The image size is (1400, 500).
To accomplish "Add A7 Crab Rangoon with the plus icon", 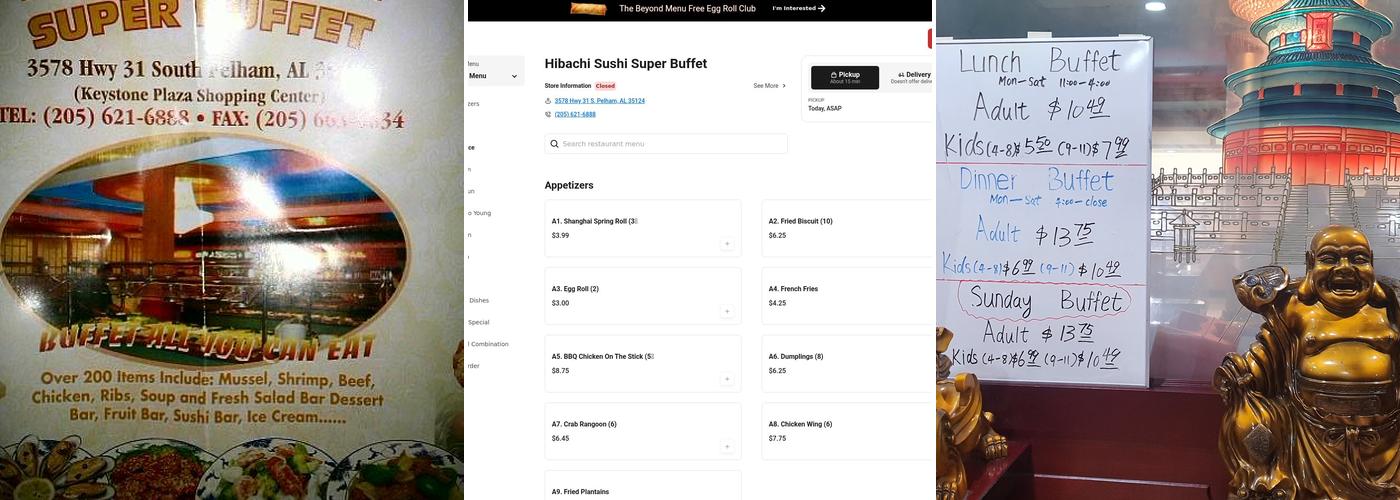I will click(x=727, y=447).
